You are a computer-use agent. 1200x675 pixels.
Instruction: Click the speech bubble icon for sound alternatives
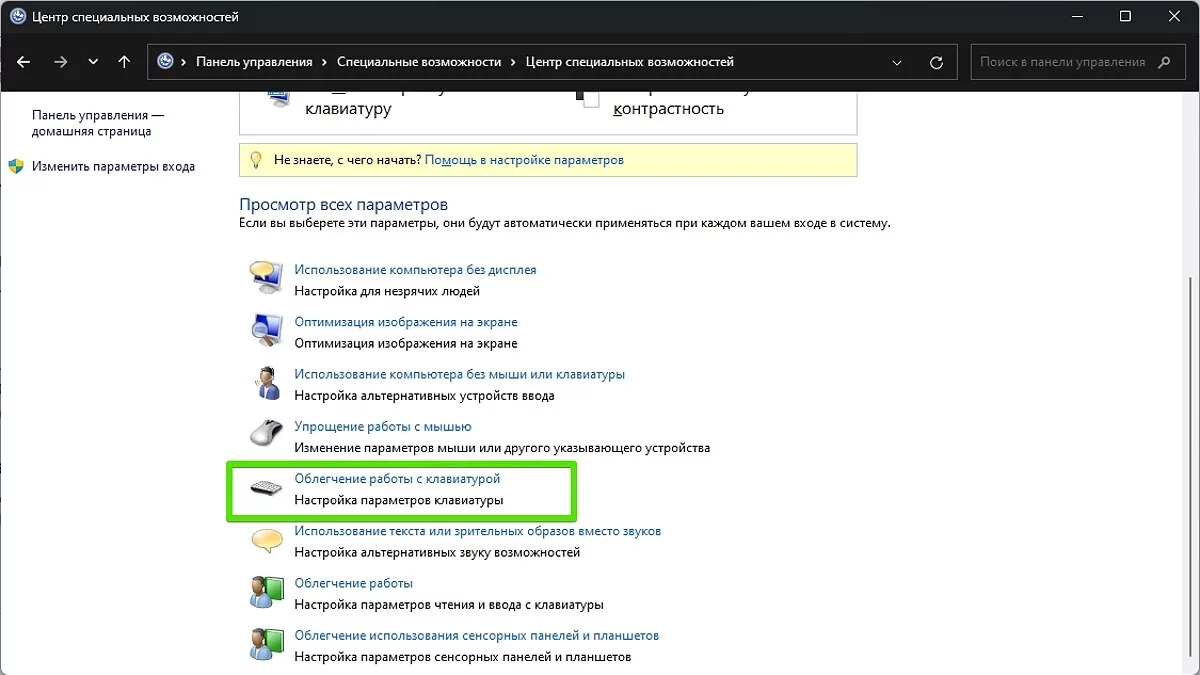[266, 540]
